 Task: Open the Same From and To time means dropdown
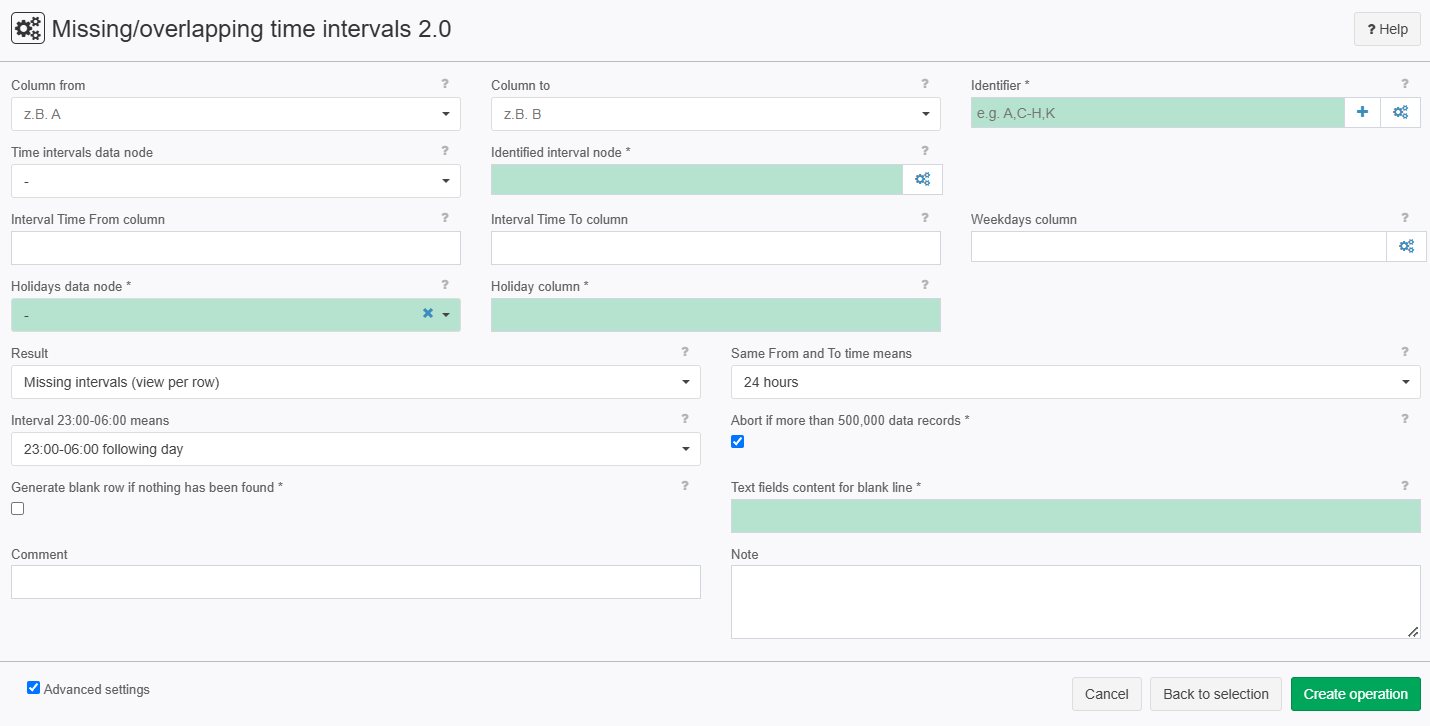[x=1076, y=382]
